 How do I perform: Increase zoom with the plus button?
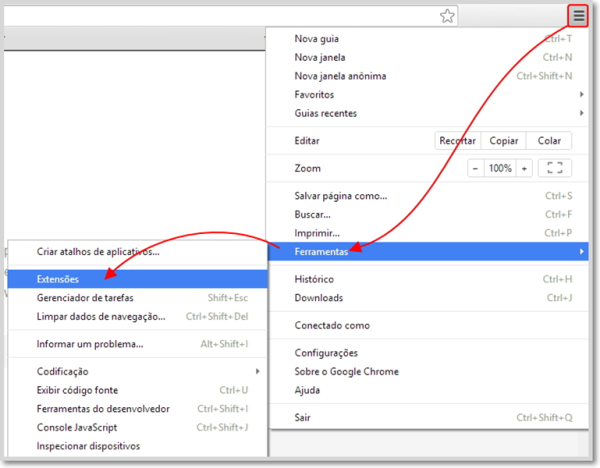click(x=524, y=168)
